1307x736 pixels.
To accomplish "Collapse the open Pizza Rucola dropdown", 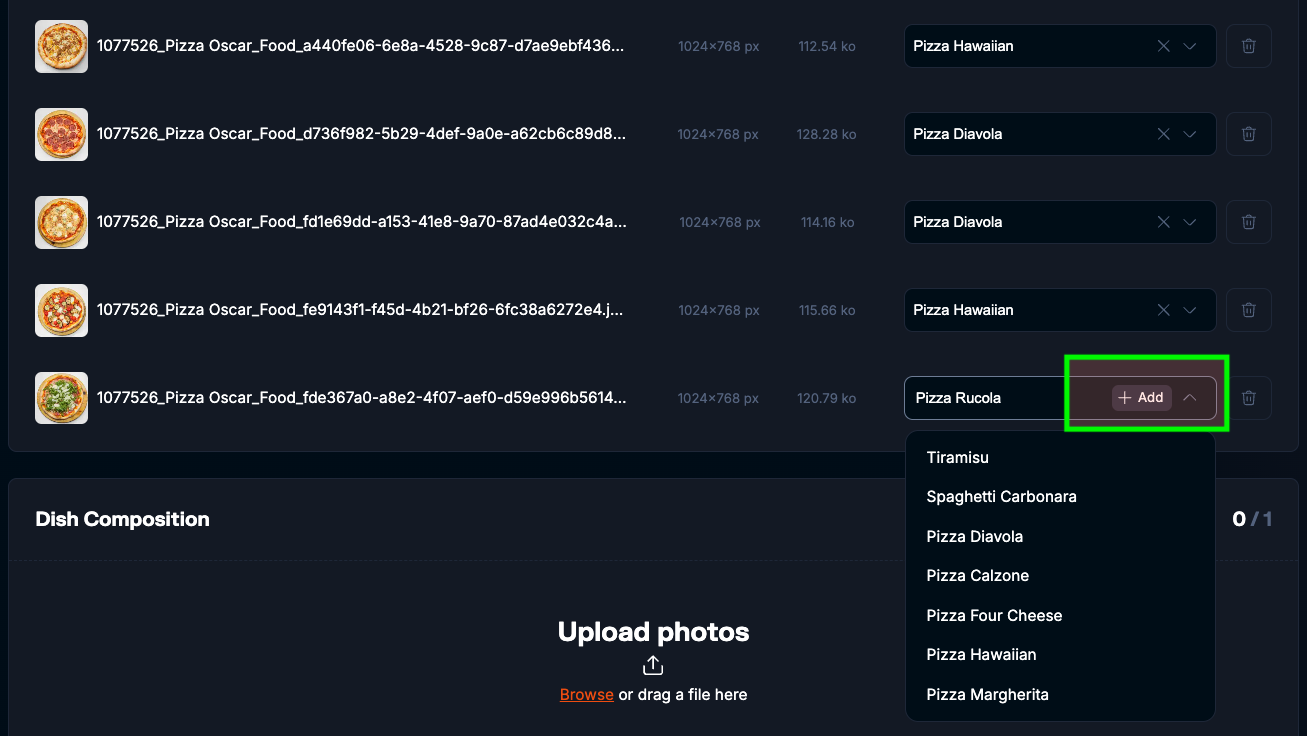I will pos(1190,397).
